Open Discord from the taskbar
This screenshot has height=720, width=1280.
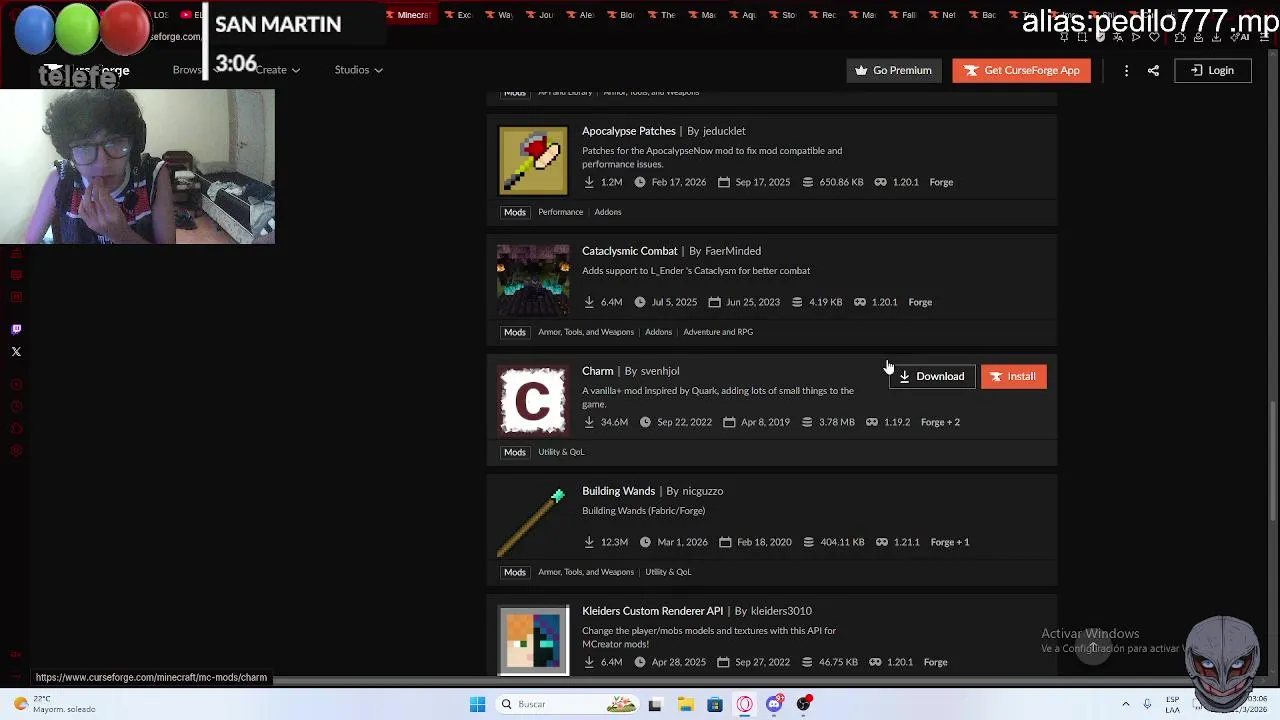(774, 704)
